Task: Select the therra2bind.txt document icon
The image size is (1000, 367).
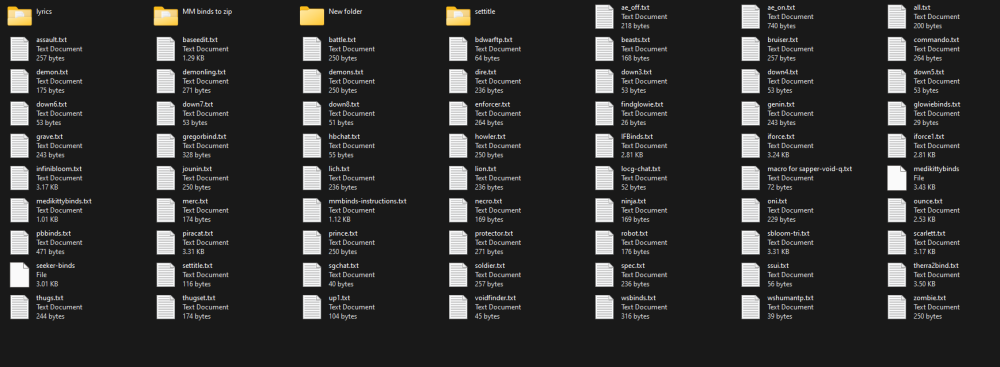Action: pos(896,274)
